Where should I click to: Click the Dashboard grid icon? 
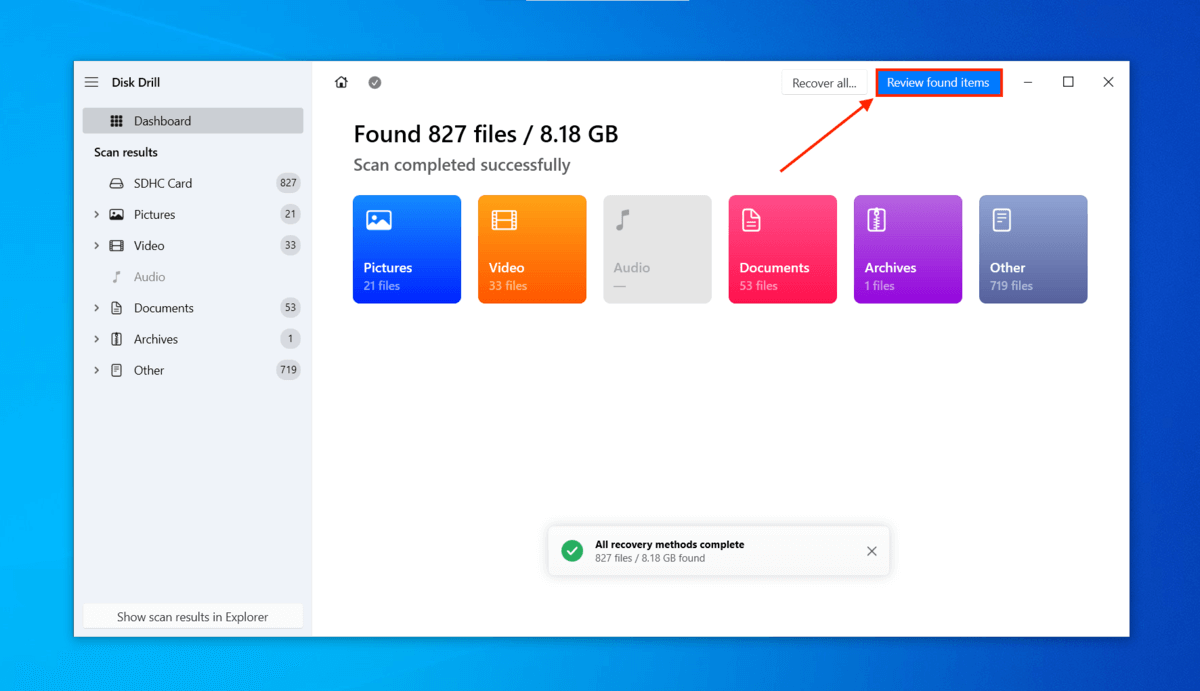pyautogui.click(x=117, y=121)
